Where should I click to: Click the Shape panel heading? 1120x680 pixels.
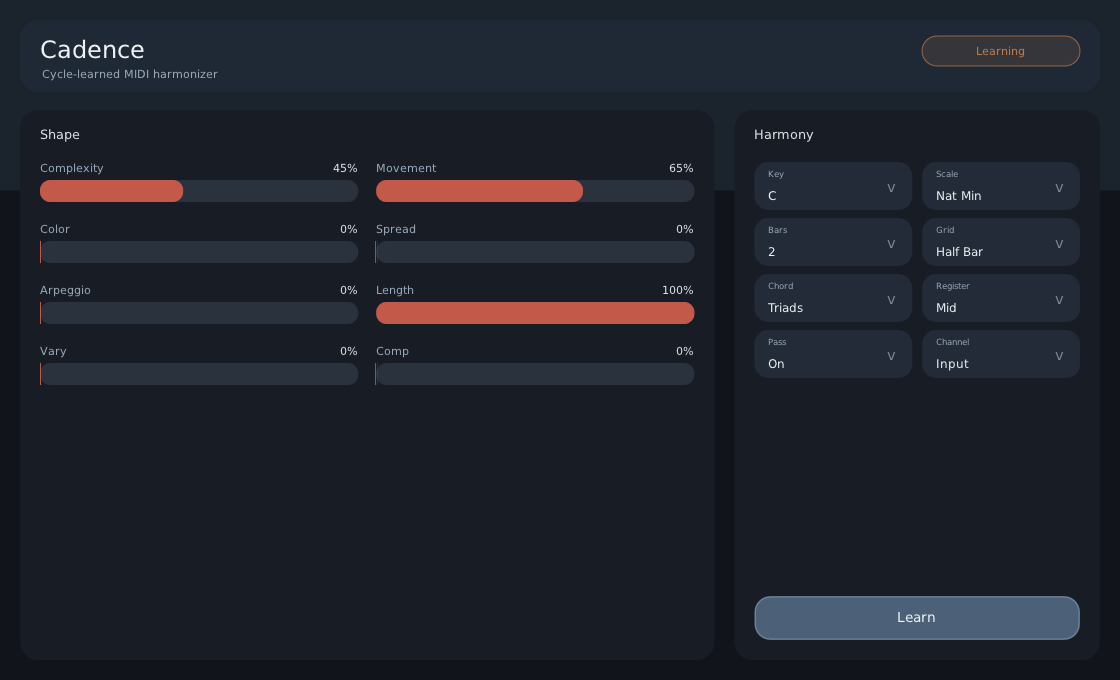coord(60,135)
